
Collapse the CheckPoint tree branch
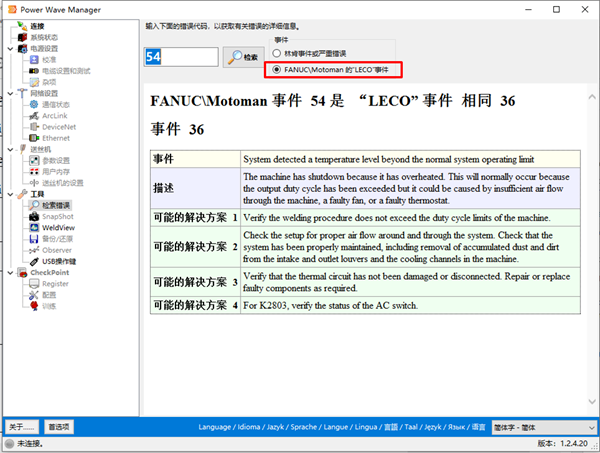10,273
